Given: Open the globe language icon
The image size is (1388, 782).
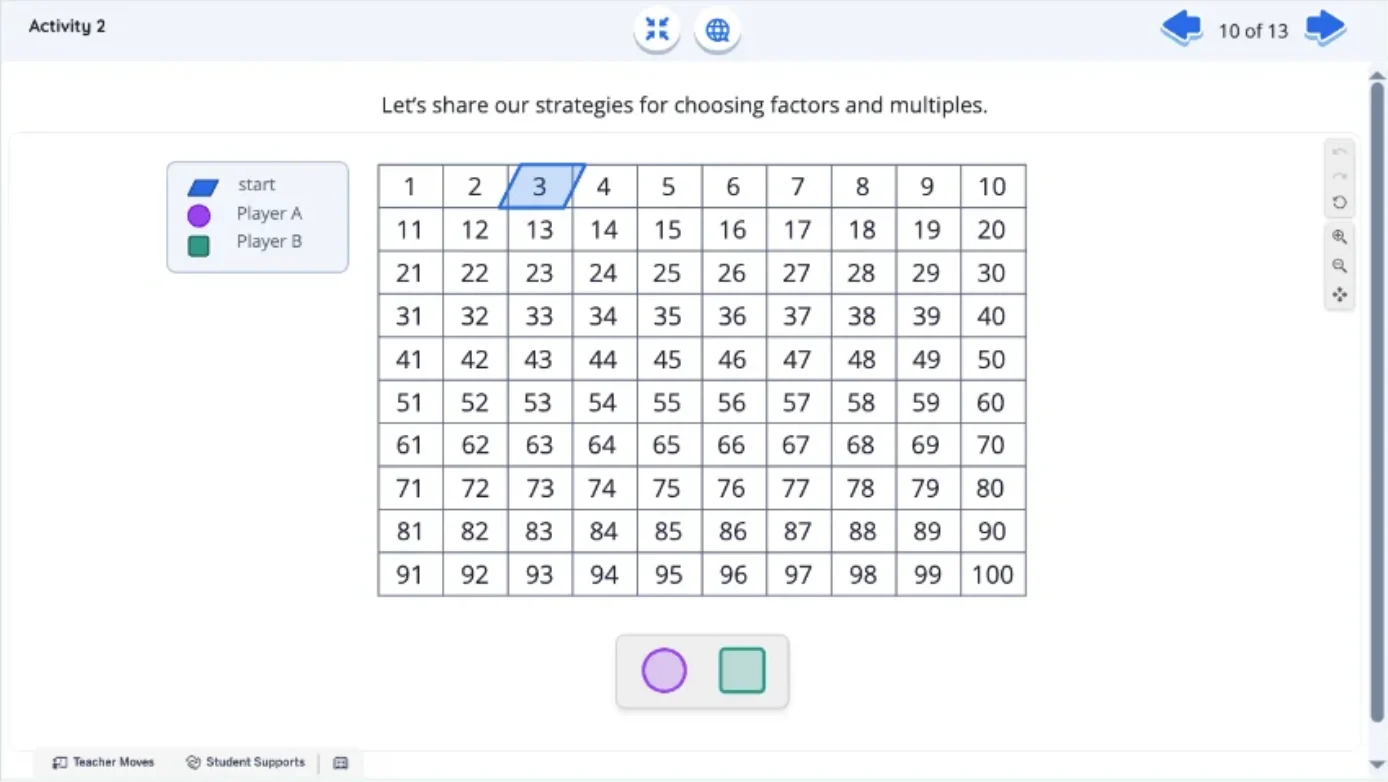Looking at the screenshot, I should [718, 30].
